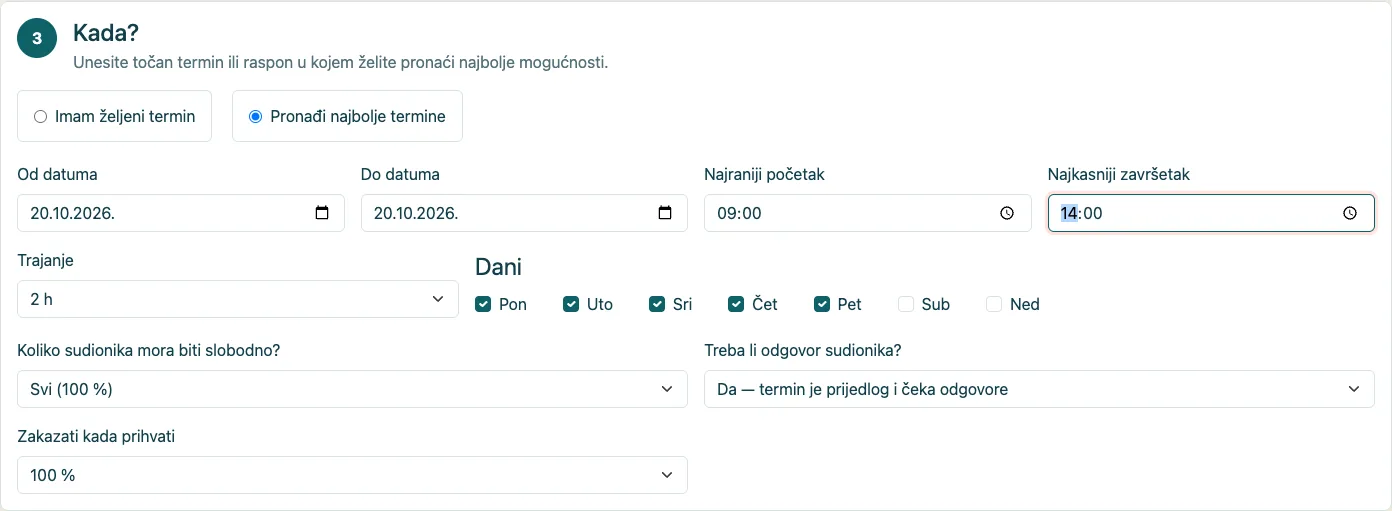Uncheck the Sri day checkbox

[657, 304]
